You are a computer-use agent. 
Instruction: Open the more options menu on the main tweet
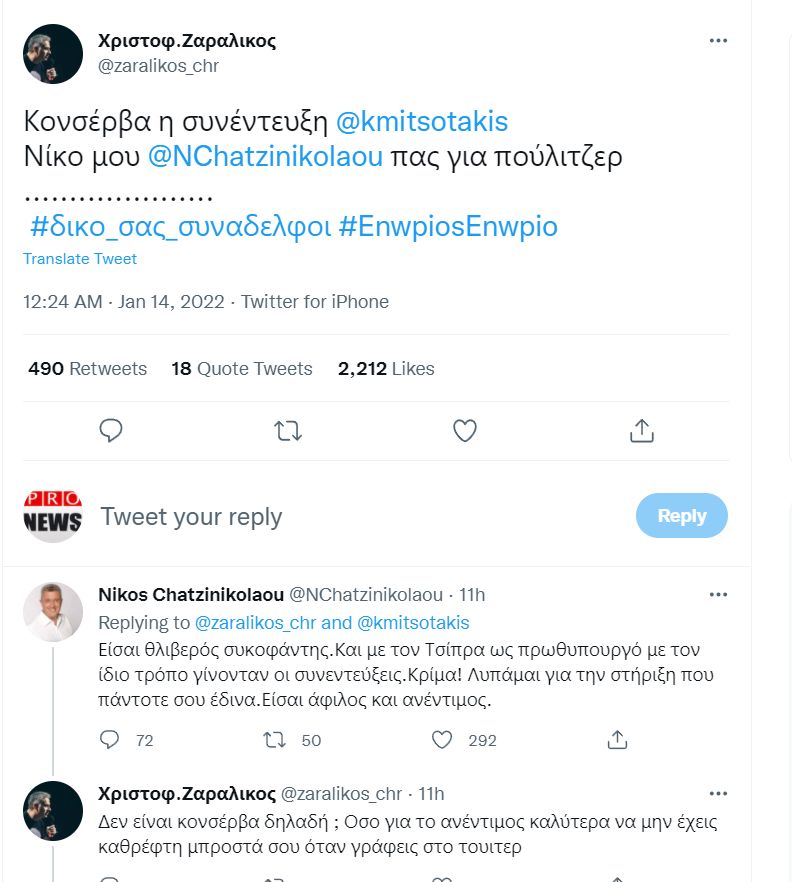click(x=718, y=41)
